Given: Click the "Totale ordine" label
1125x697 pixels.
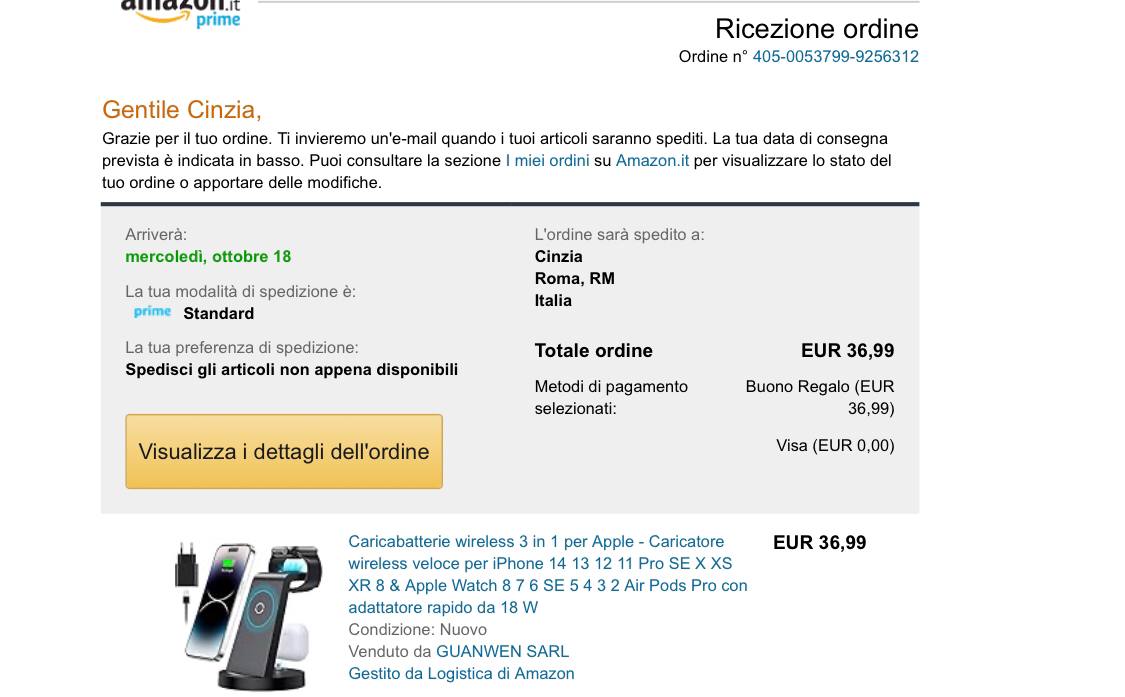Looking at the screenshot, I should tap(593, 351).
